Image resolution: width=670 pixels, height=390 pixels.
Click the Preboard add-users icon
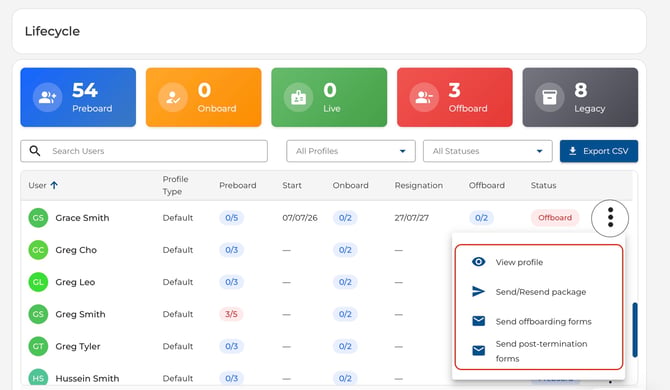(x=47, y=97)
